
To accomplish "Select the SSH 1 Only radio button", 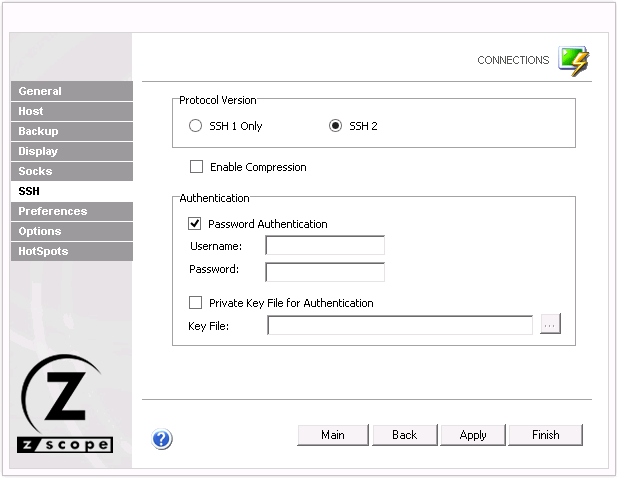I will pos(196,126).
